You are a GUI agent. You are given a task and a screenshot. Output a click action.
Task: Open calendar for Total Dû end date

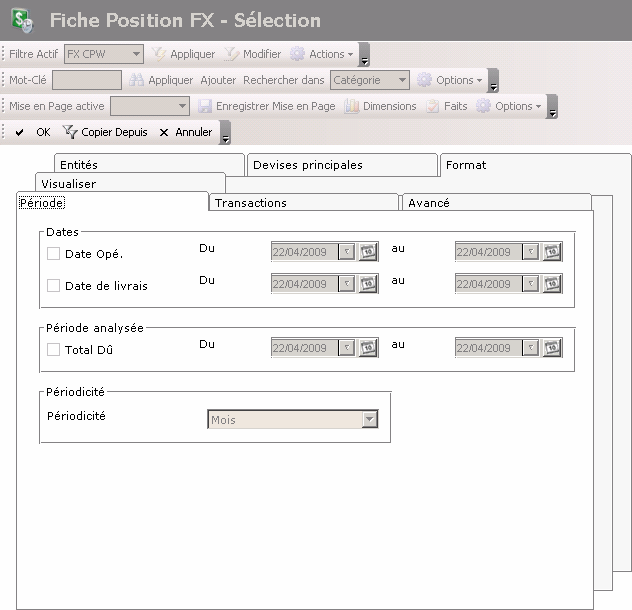(x=552, y=348)
